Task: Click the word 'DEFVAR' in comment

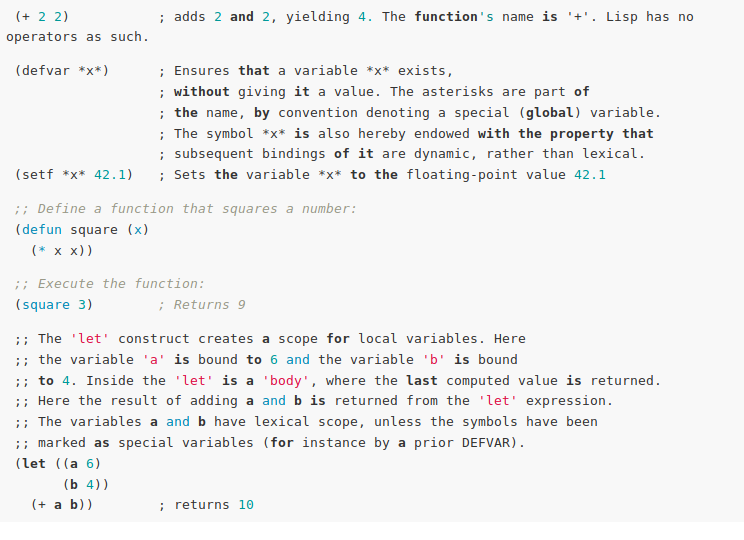Action: tap(485, 443)
